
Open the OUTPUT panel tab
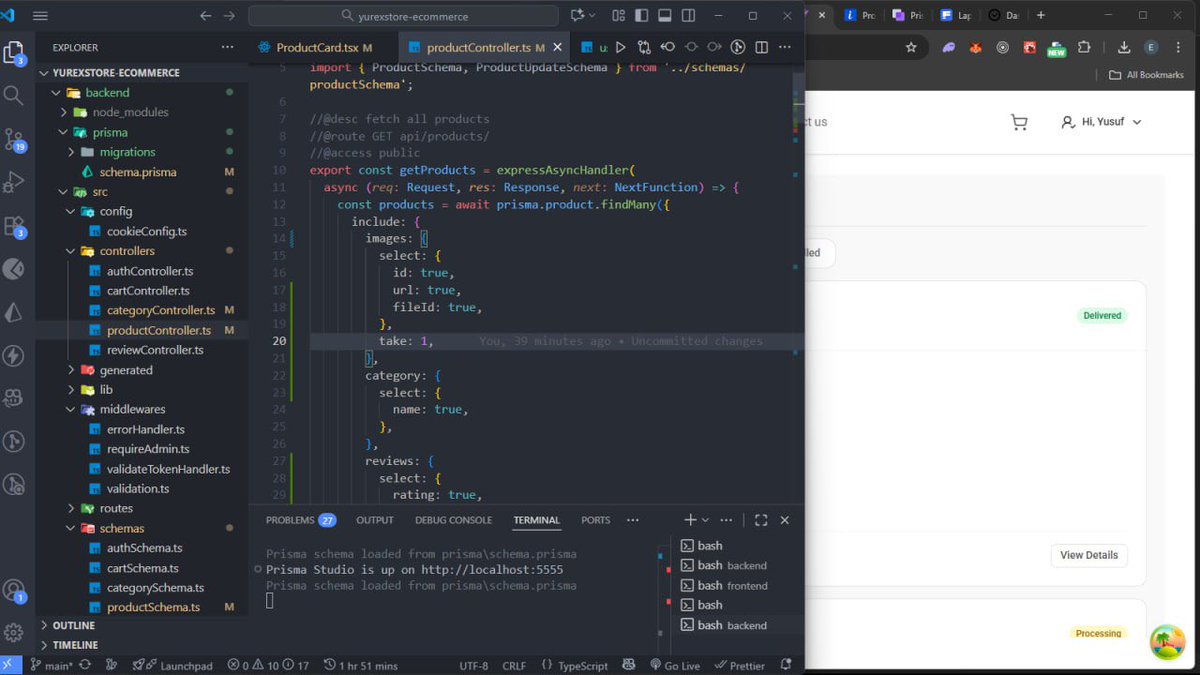pyautogui.click(x=375, y=520)
